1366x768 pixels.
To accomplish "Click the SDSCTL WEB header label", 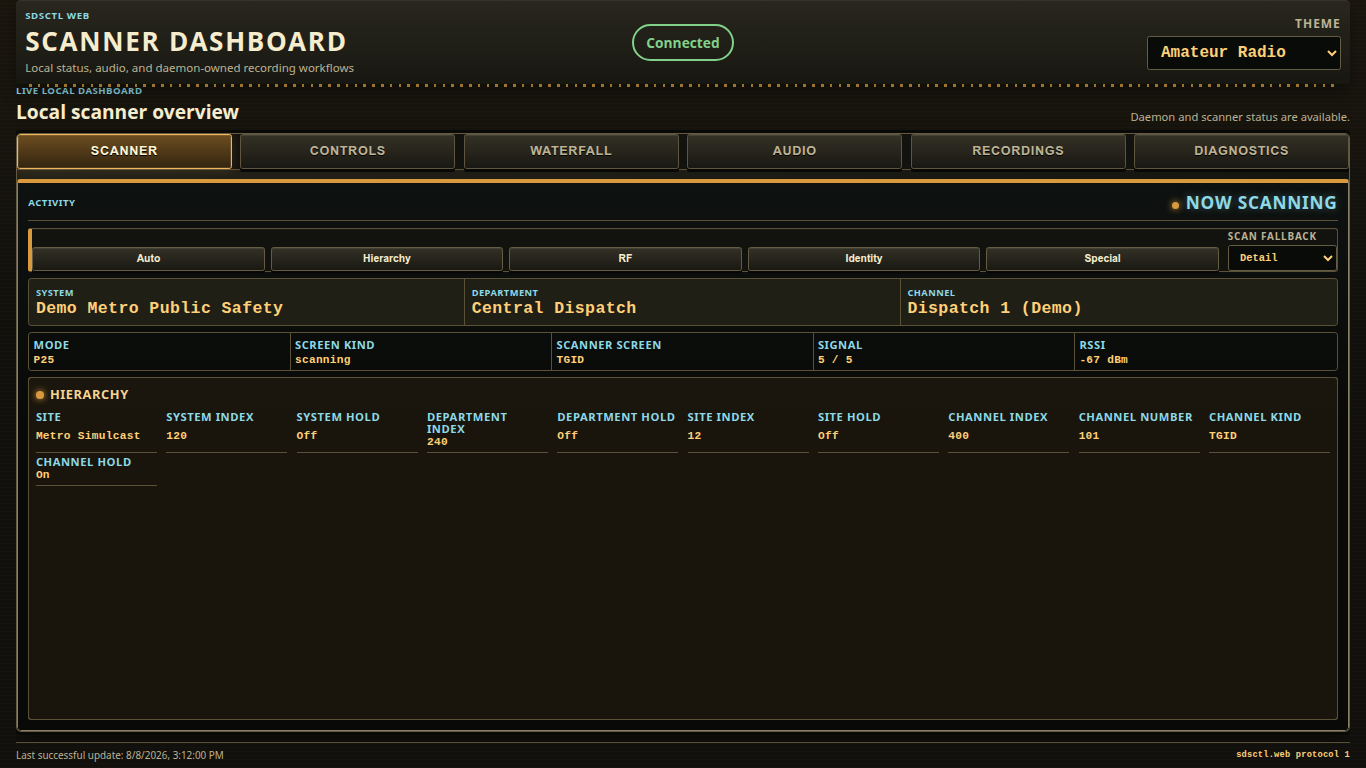I will click(57, 16).
